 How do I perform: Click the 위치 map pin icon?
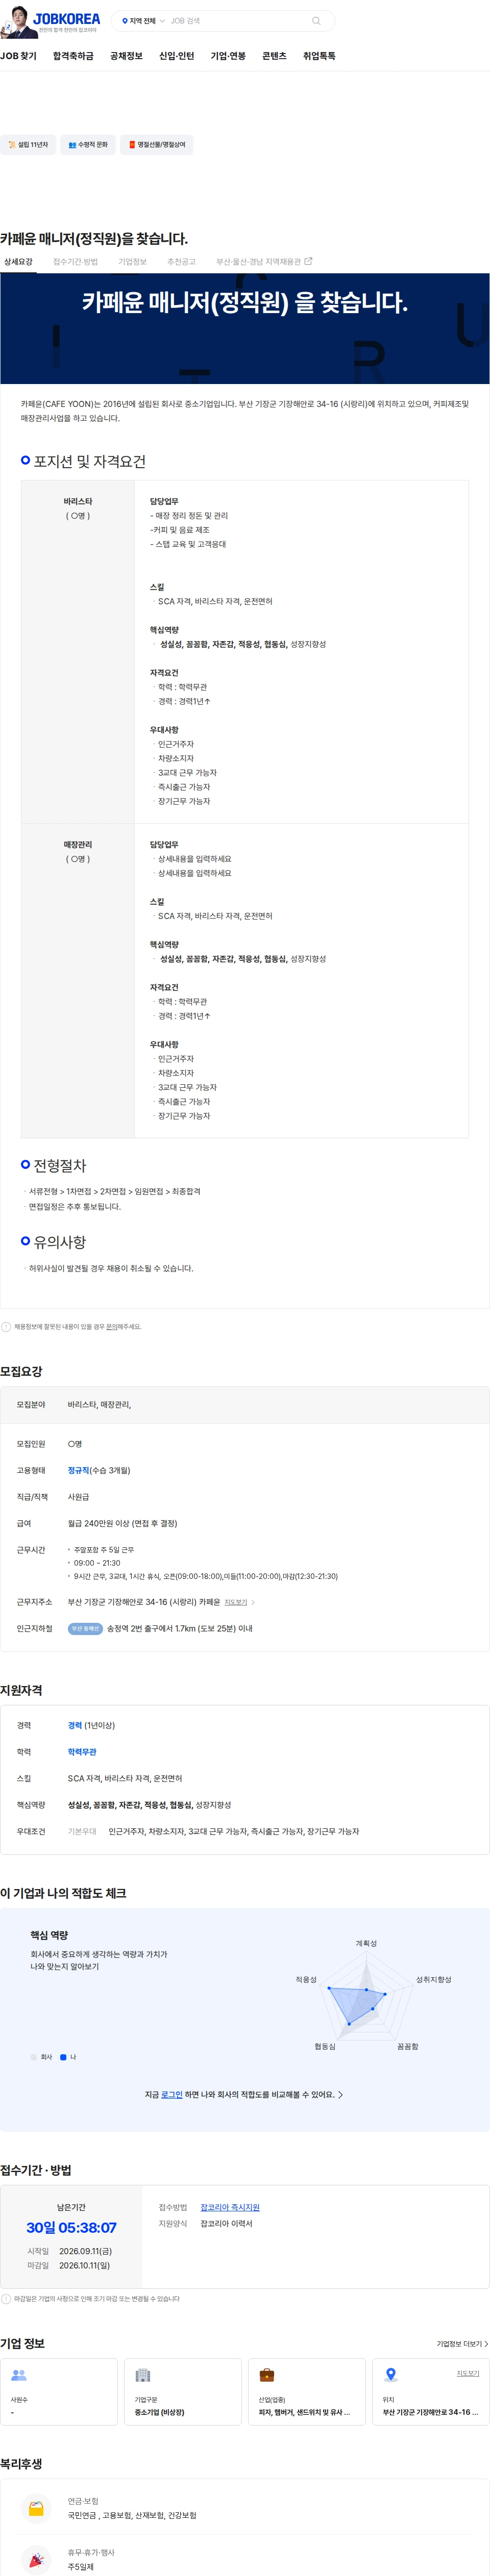[391, 2375]
